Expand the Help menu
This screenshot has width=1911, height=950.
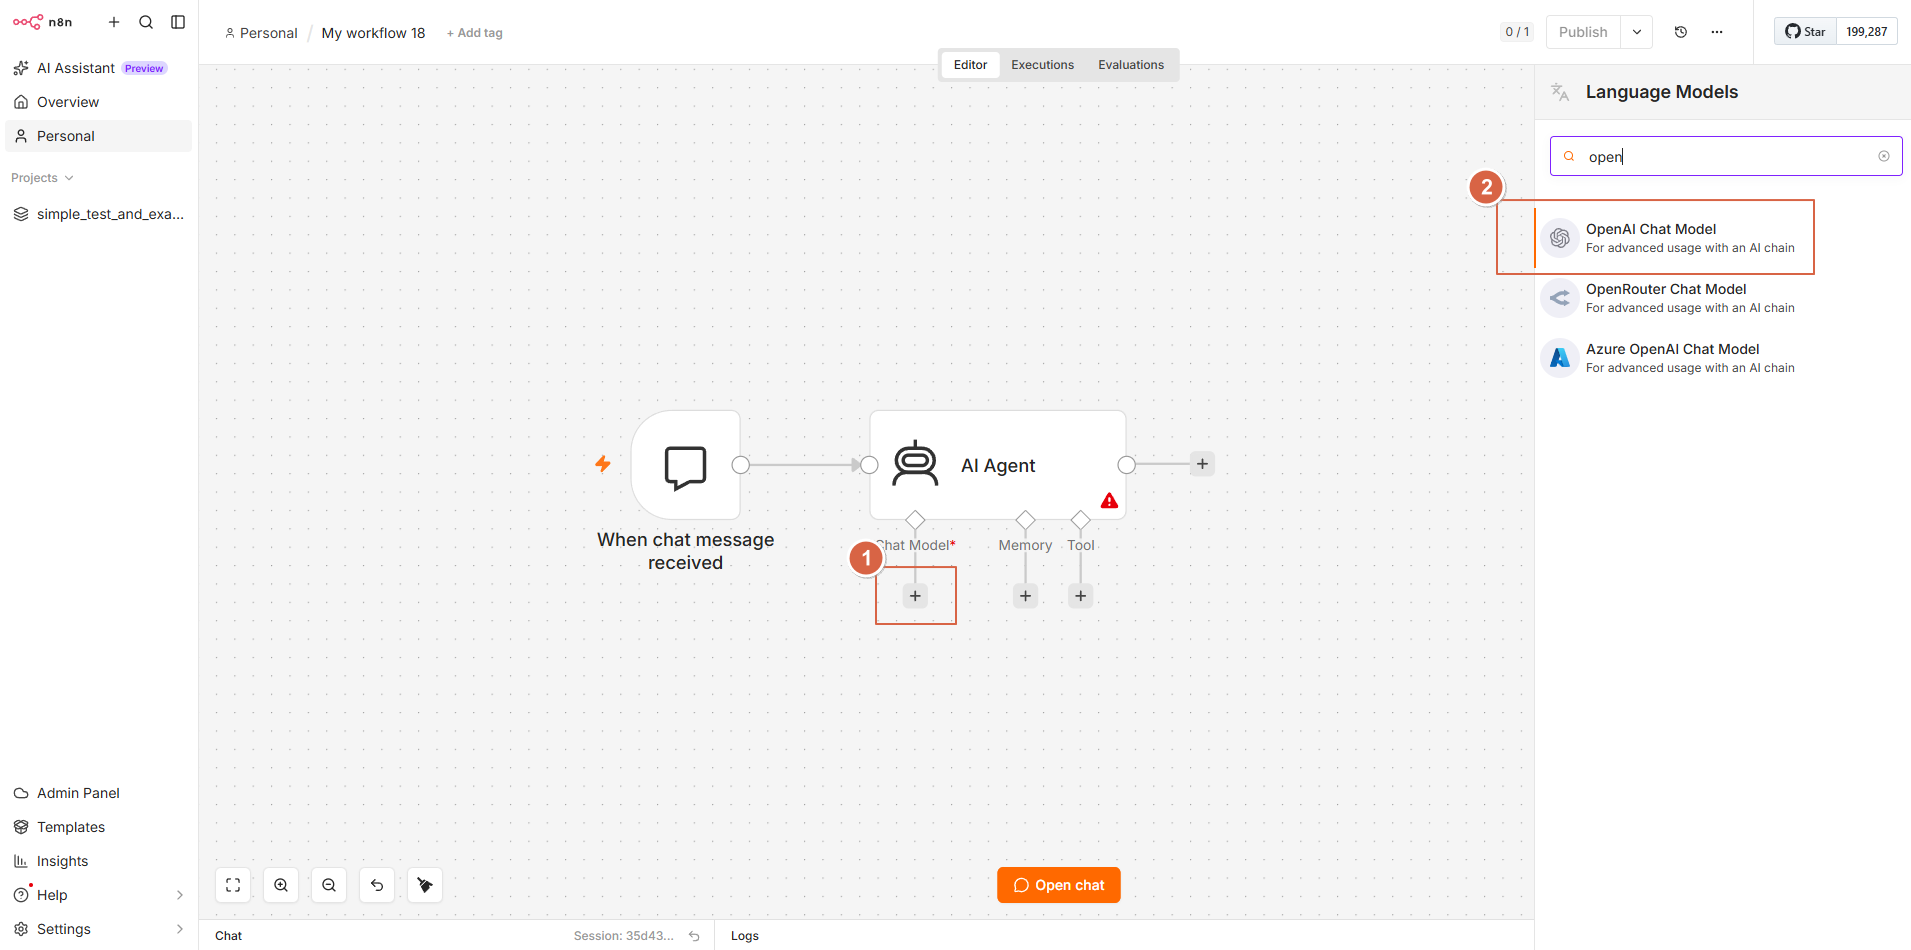point(98,895)
